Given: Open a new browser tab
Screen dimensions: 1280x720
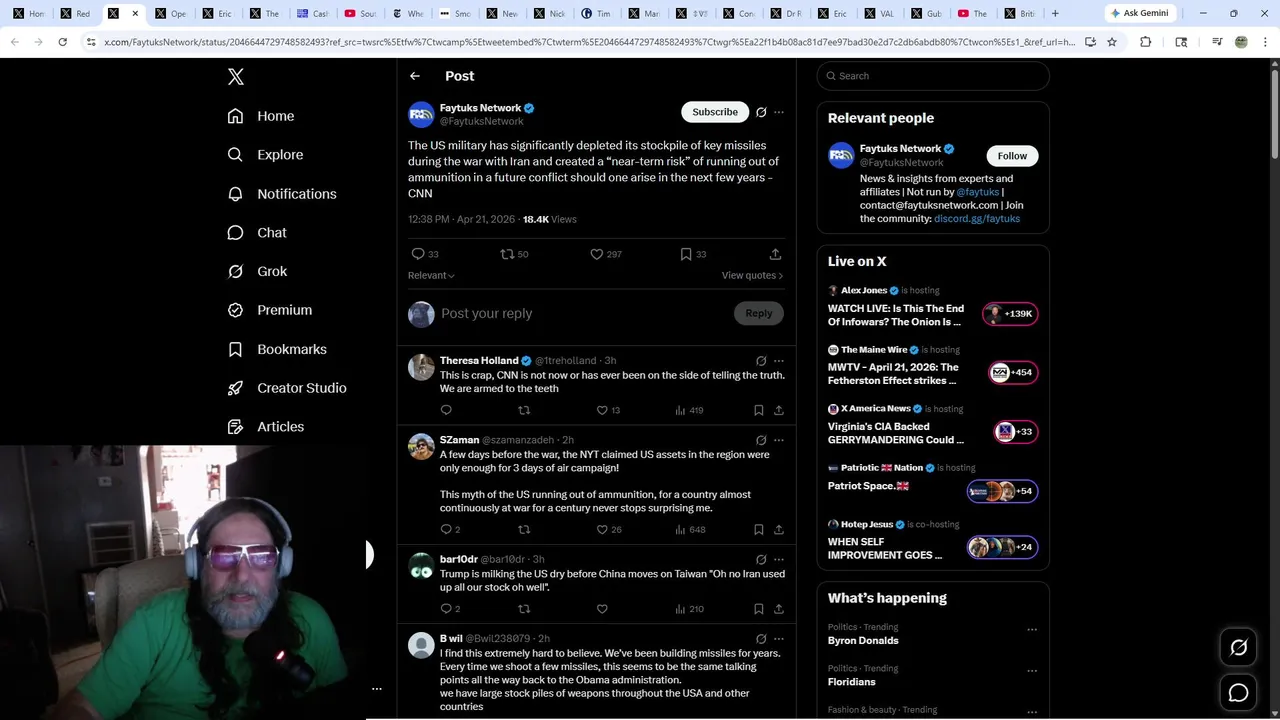Looking at the screenshot, I should [1055, 13].
